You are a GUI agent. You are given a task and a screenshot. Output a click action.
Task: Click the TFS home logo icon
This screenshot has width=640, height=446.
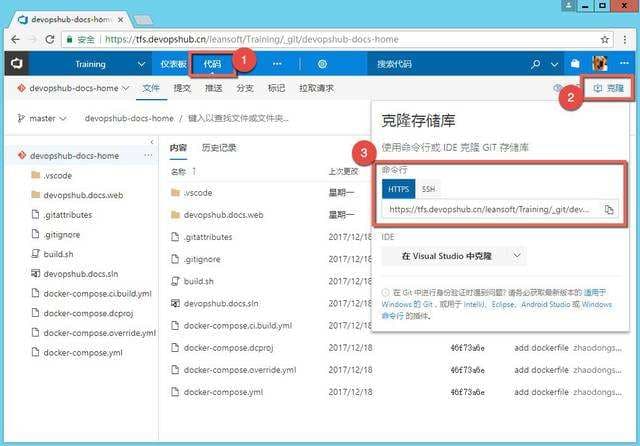pos(17,64)
